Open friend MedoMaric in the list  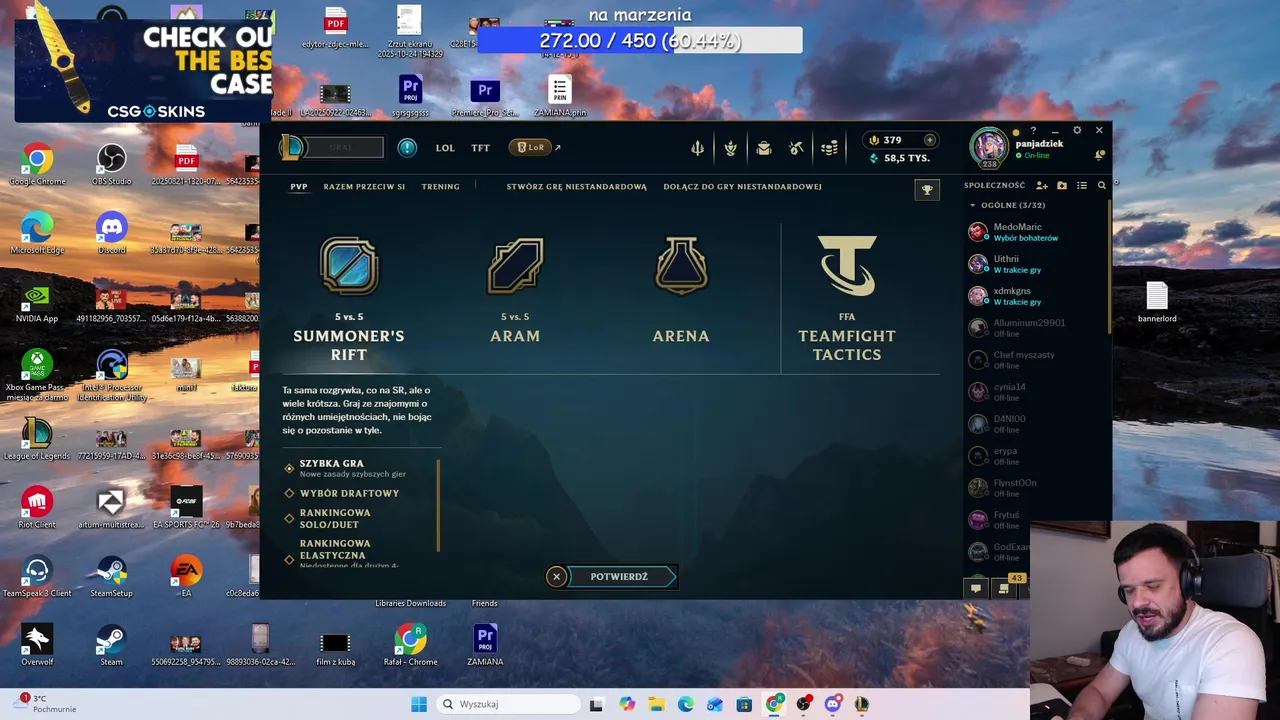tap(1037, 232)
